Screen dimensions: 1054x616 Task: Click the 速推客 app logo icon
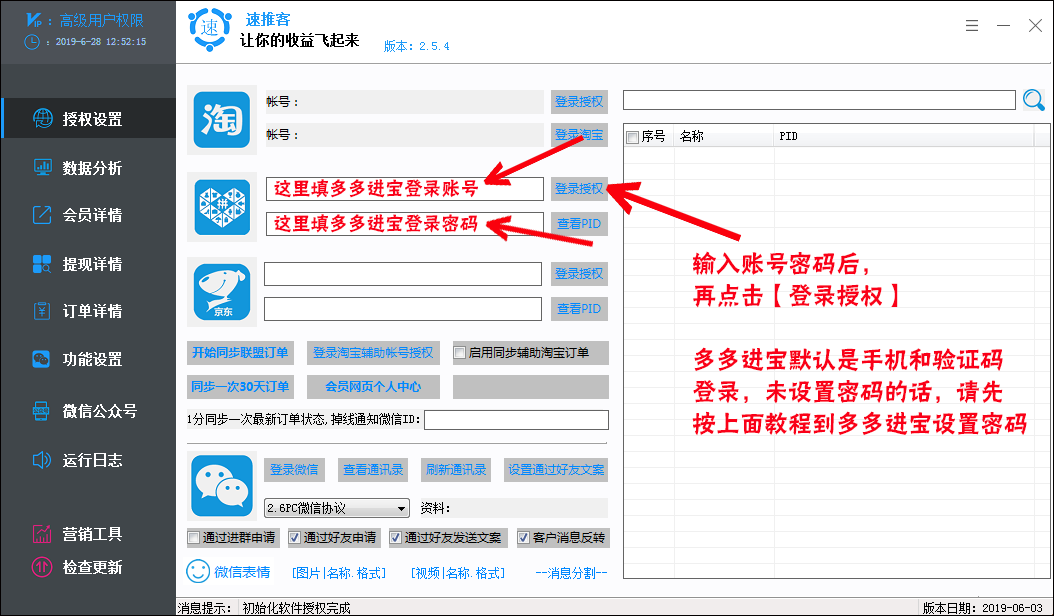point(210,29)
